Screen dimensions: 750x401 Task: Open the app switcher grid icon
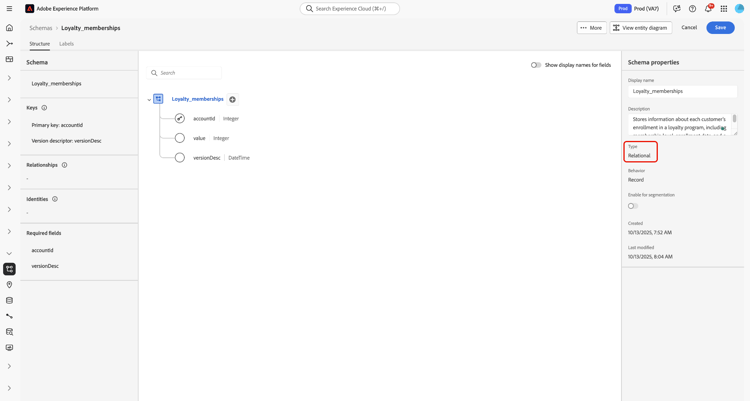point(724,9)
